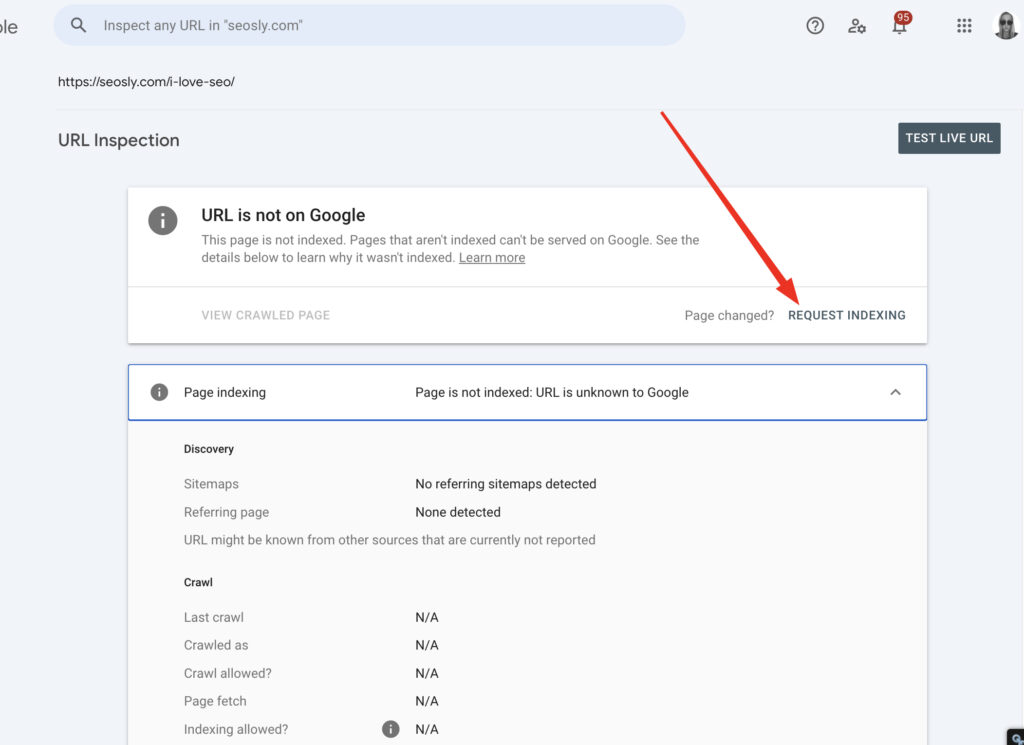Click VIEW CRAWLED PAGE
The width and height of the screenshot is (1024, 745).
click(x=265, y=315)
